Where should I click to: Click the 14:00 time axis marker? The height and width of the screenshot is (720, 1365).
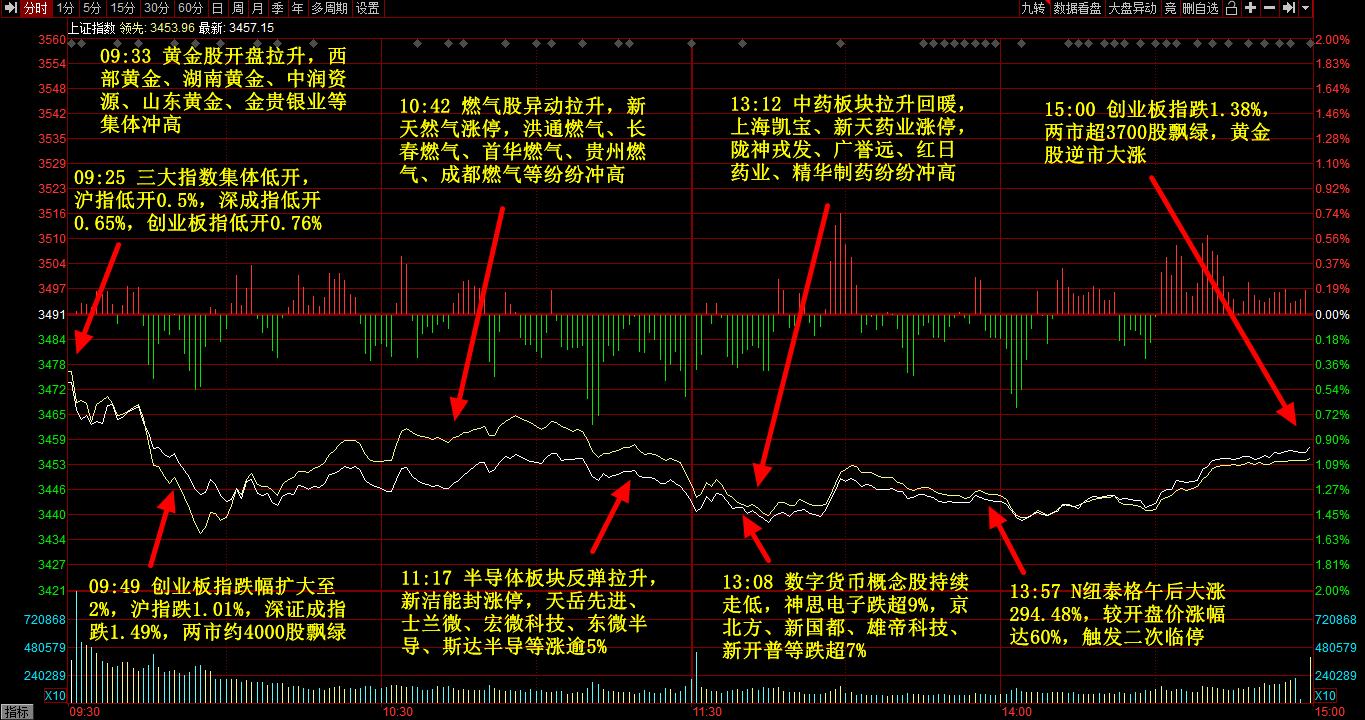pos(1017,711)
